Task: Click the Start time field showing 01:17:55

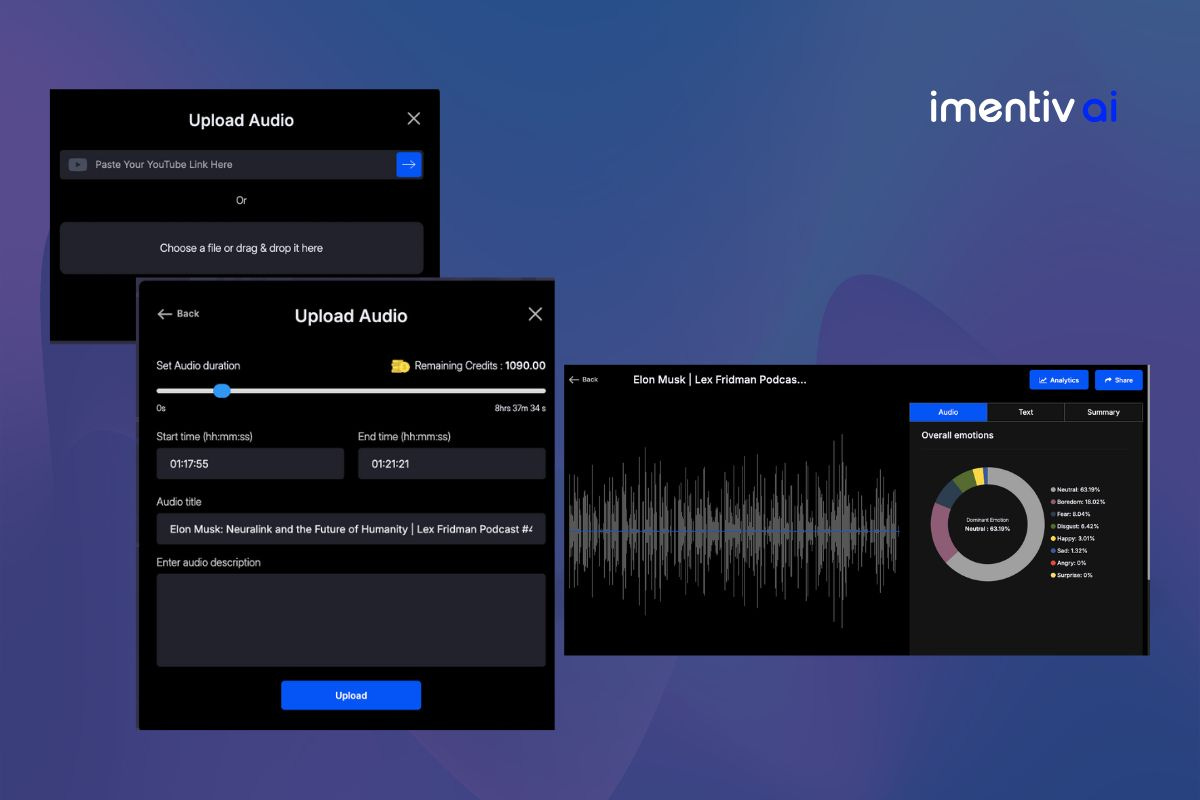Action: tap(250, 464)
